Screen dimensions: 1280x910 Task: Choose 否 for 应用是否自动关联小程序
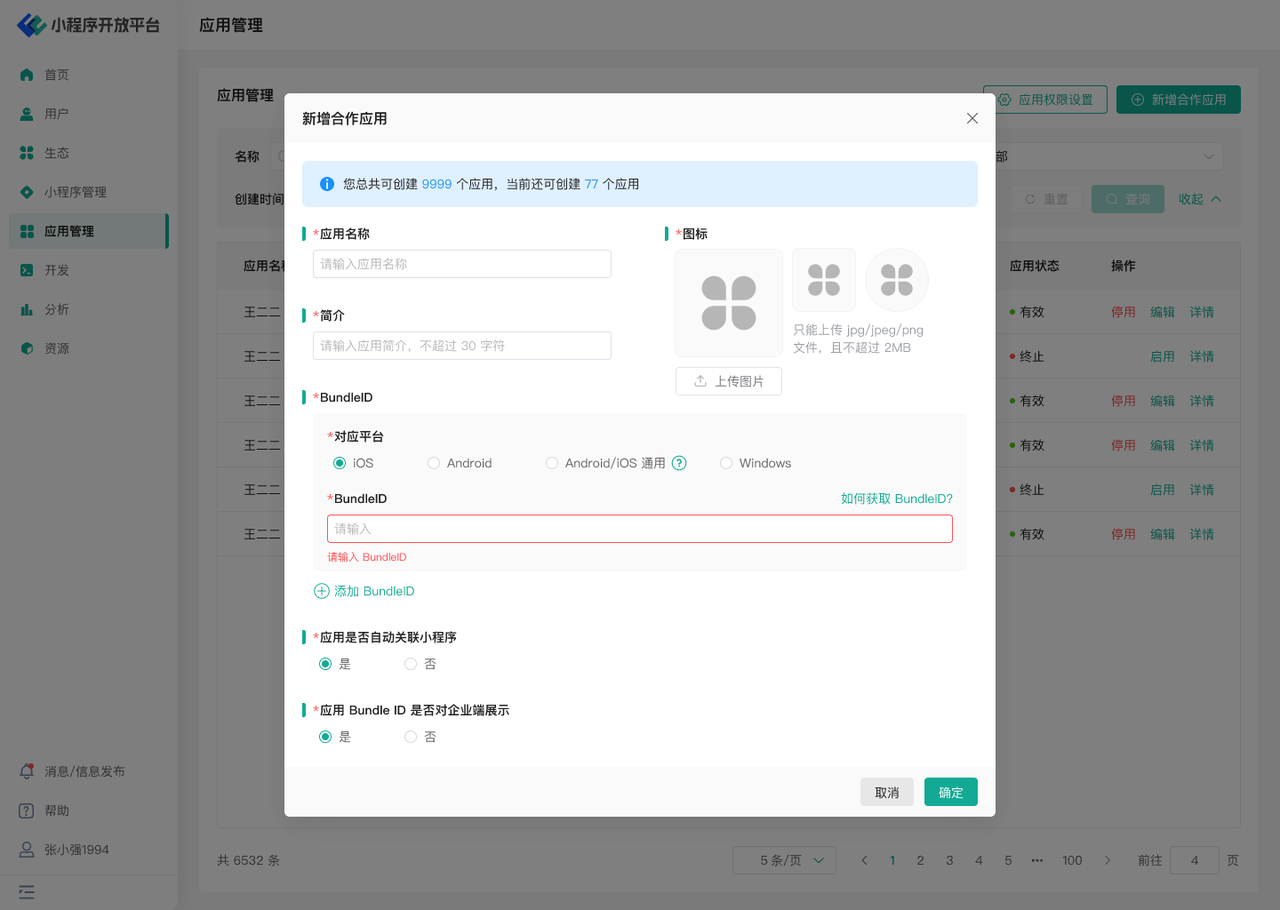click(x=411, y=664)
